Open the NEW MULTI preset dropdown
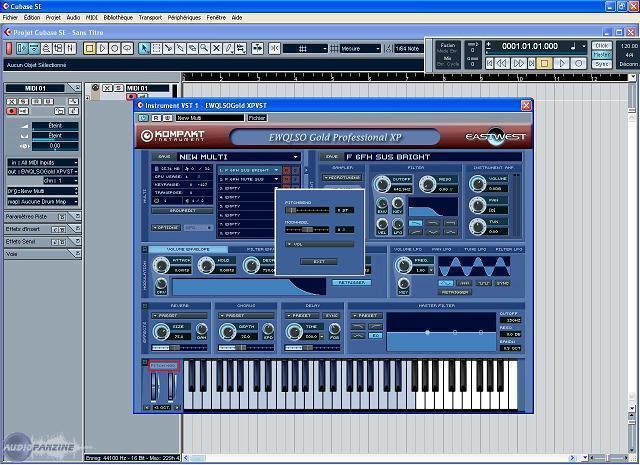 tap(238, 157)
